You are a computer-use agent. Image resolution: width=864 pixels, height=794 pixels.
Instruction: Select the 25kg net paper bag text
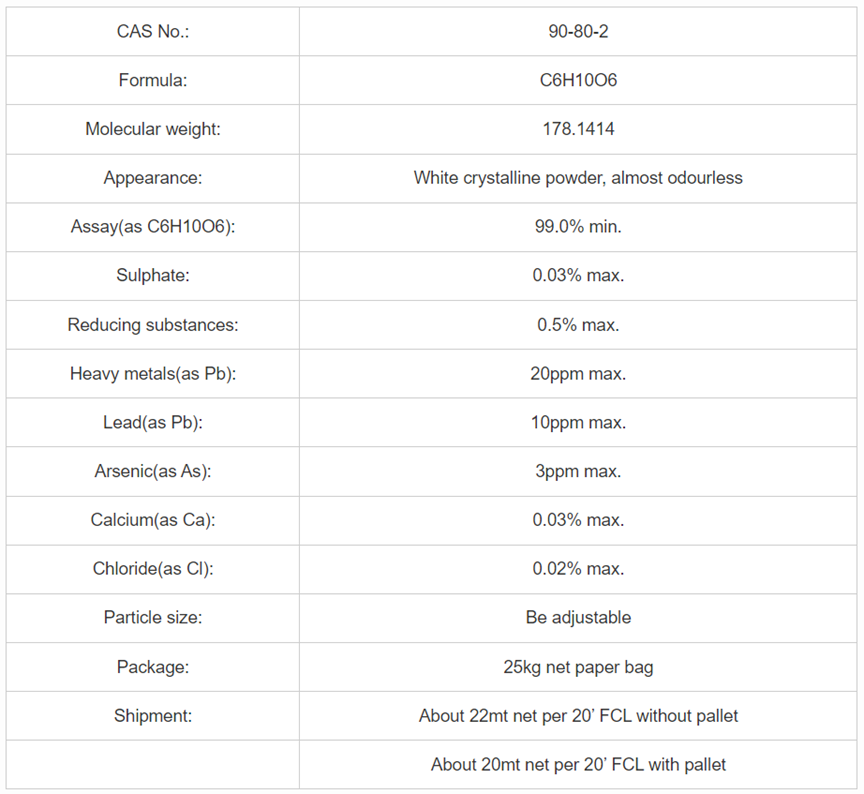578,667
